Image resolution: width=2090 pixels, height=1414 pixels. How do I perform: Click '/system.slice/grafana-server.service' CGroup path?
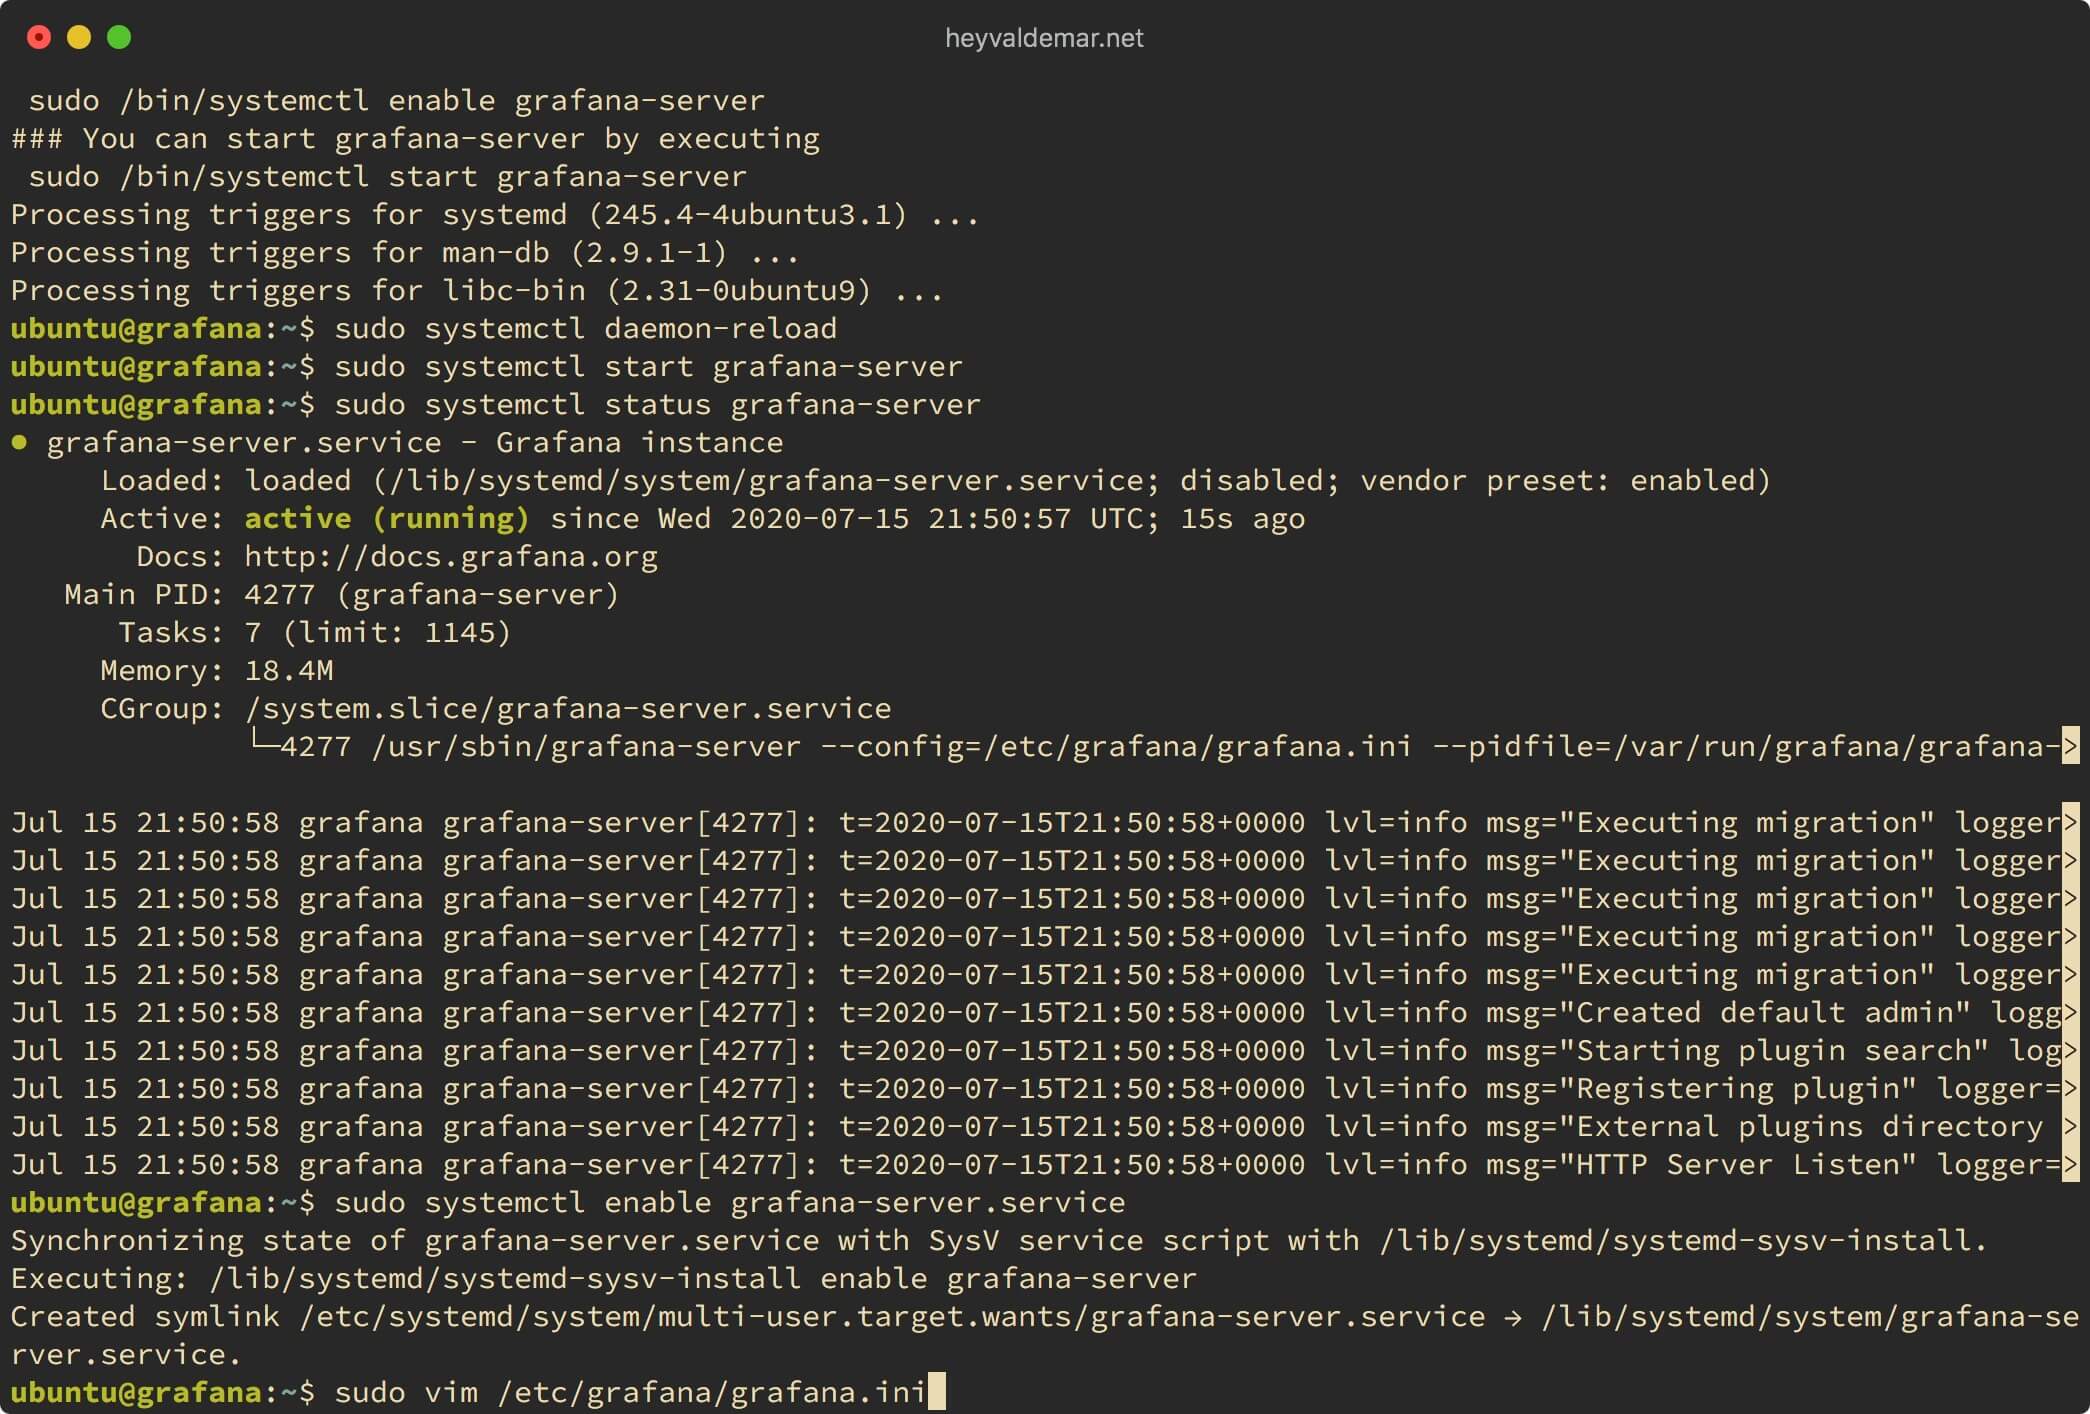click(568, 708)
